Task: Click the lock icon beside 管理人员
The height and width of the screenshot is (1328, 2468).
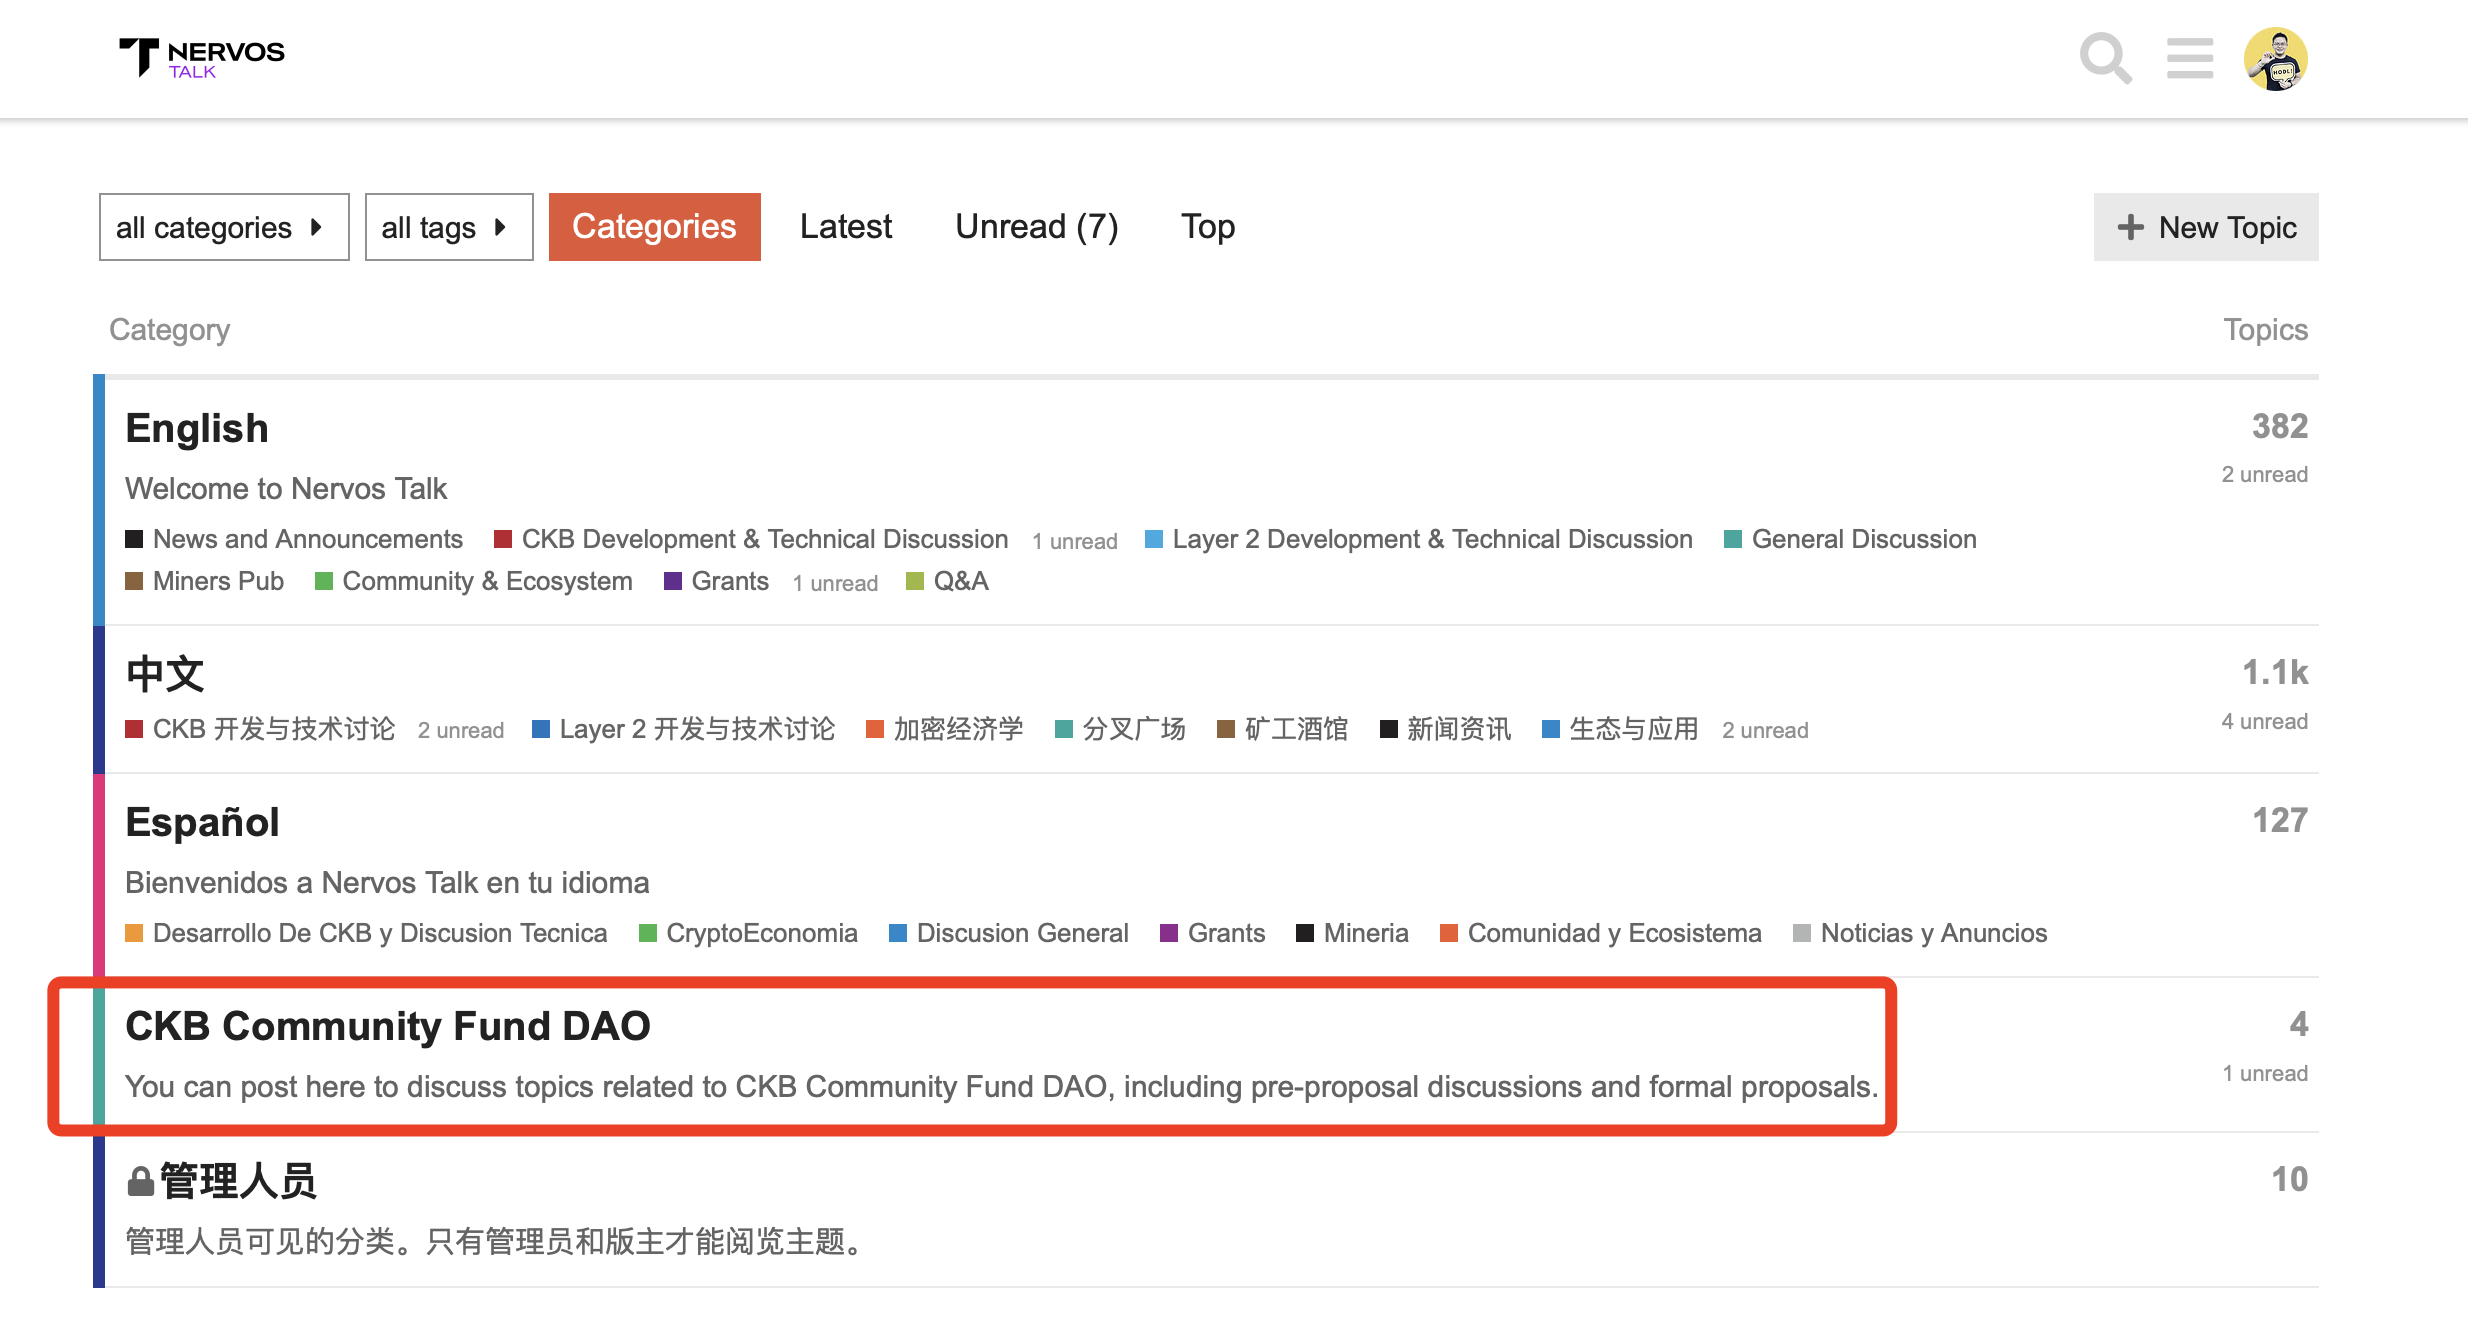Action: [140, 1182]
